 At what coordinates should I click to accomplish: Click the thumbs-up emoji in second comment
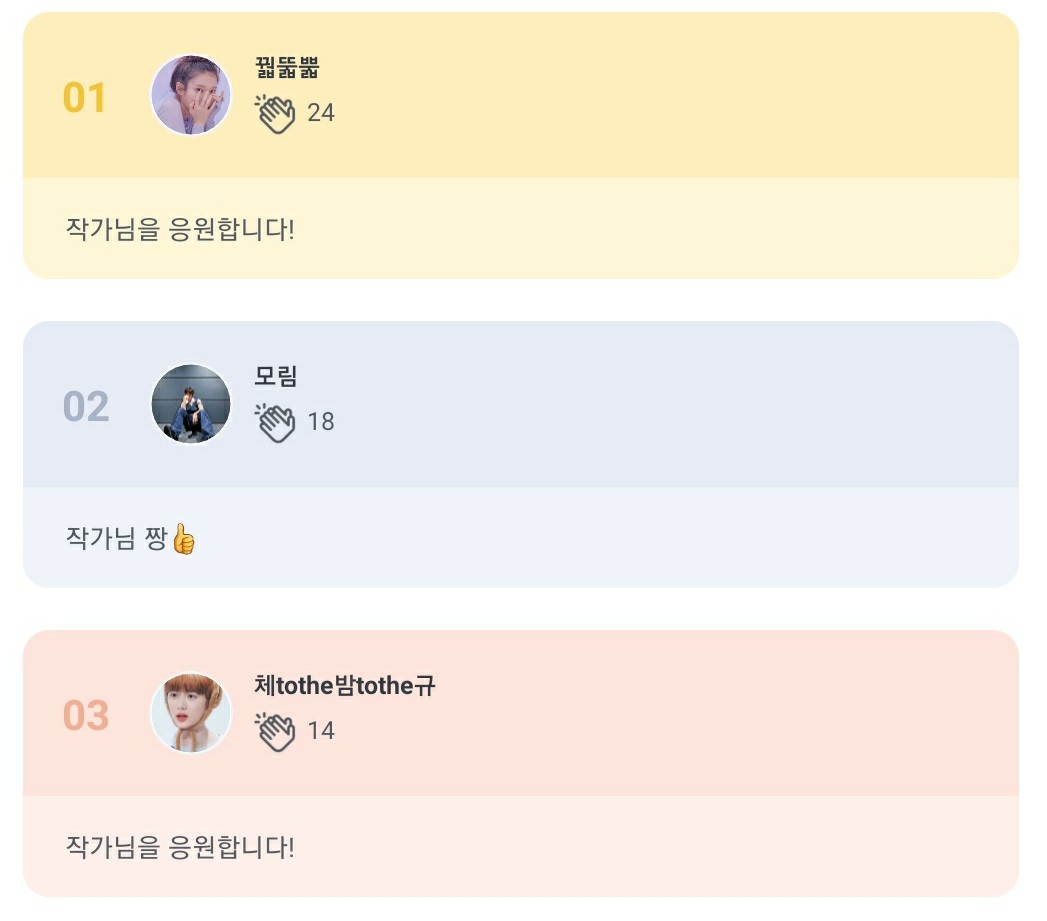pyautogui.click(x=184, y=539)
